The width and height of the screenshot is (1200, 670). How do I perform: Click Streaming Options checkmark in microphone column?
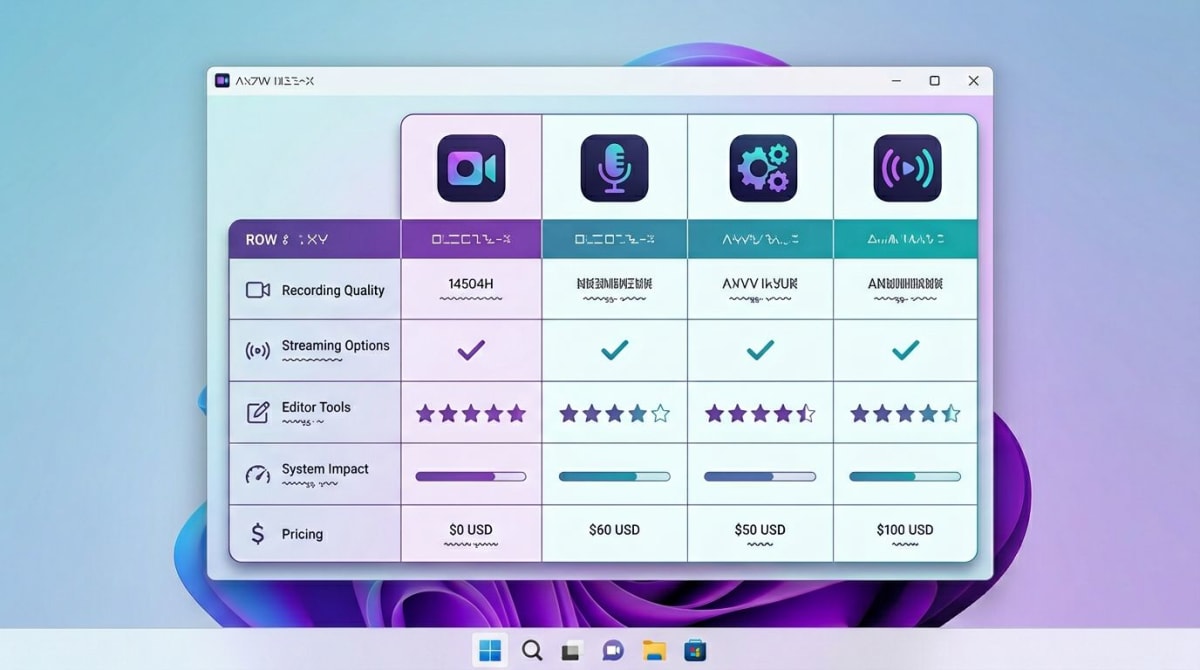pyautogui.click(x=615, y=350)
